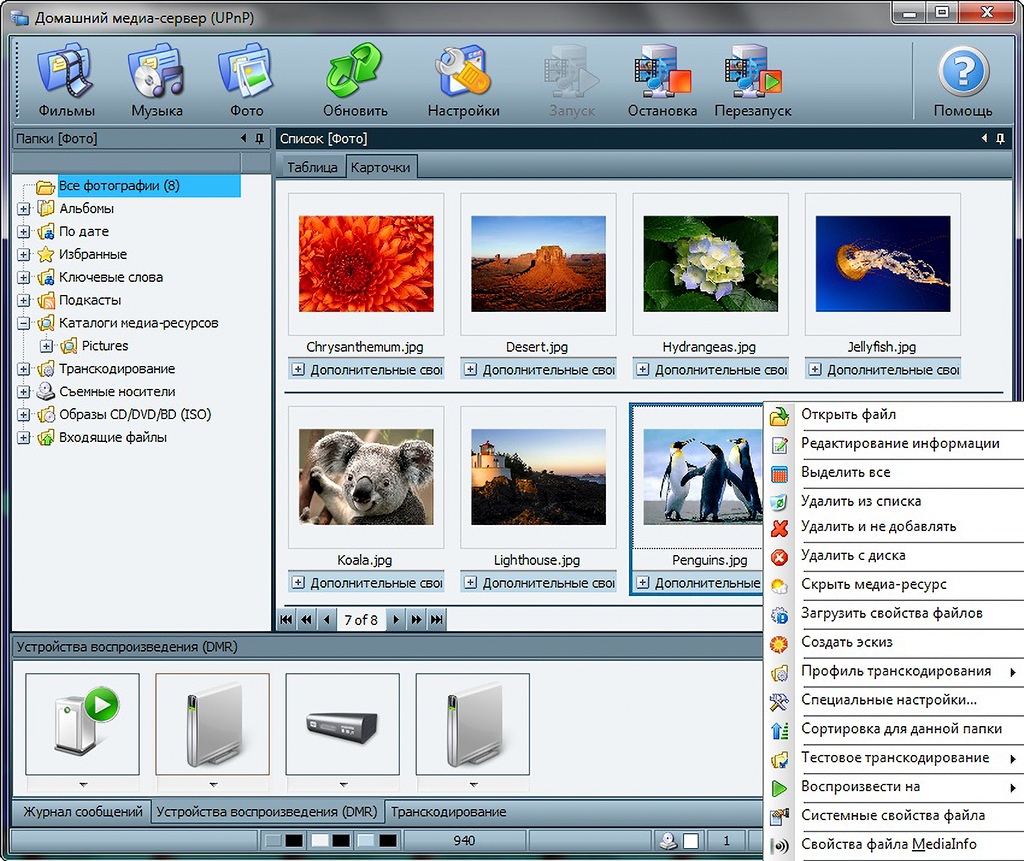Expand Дополнительные свойства under Chrysanthemum.jpg
The image size is (1024, 861).
coord(298,370)
